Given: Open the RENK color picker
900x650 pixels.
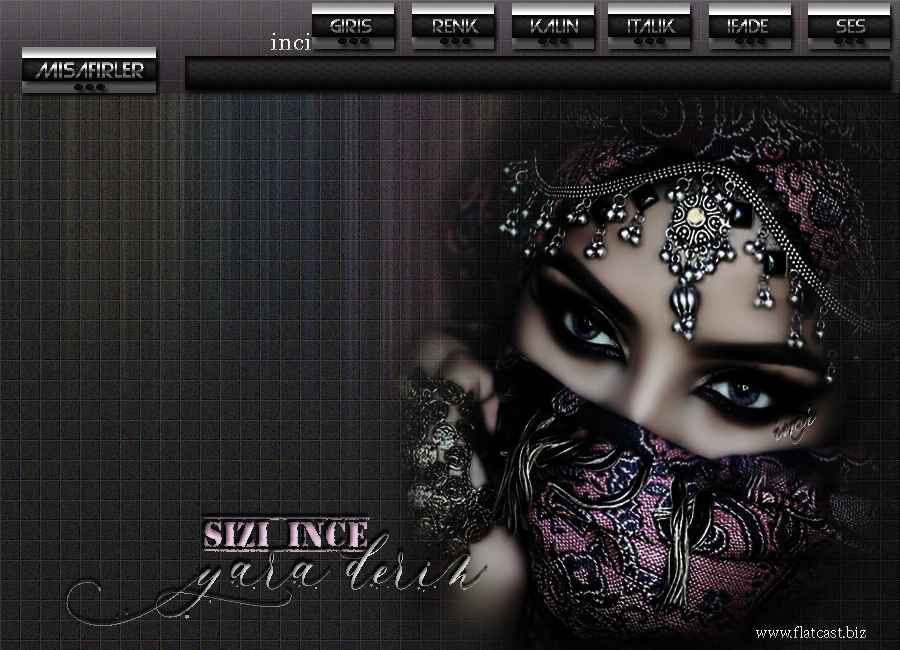Looking at the screenshot, I should (x=455, y=26).
